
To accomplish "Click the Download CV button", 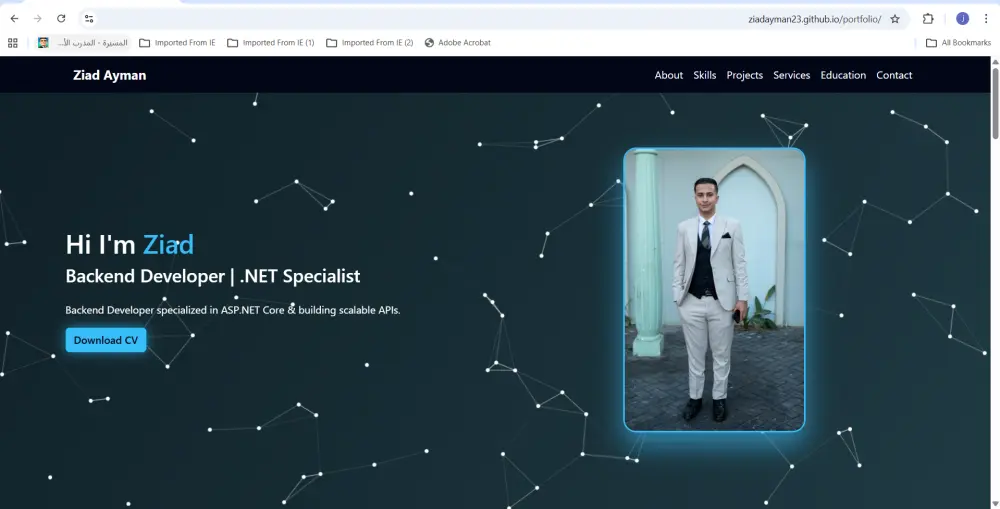I will pos(106,340).
